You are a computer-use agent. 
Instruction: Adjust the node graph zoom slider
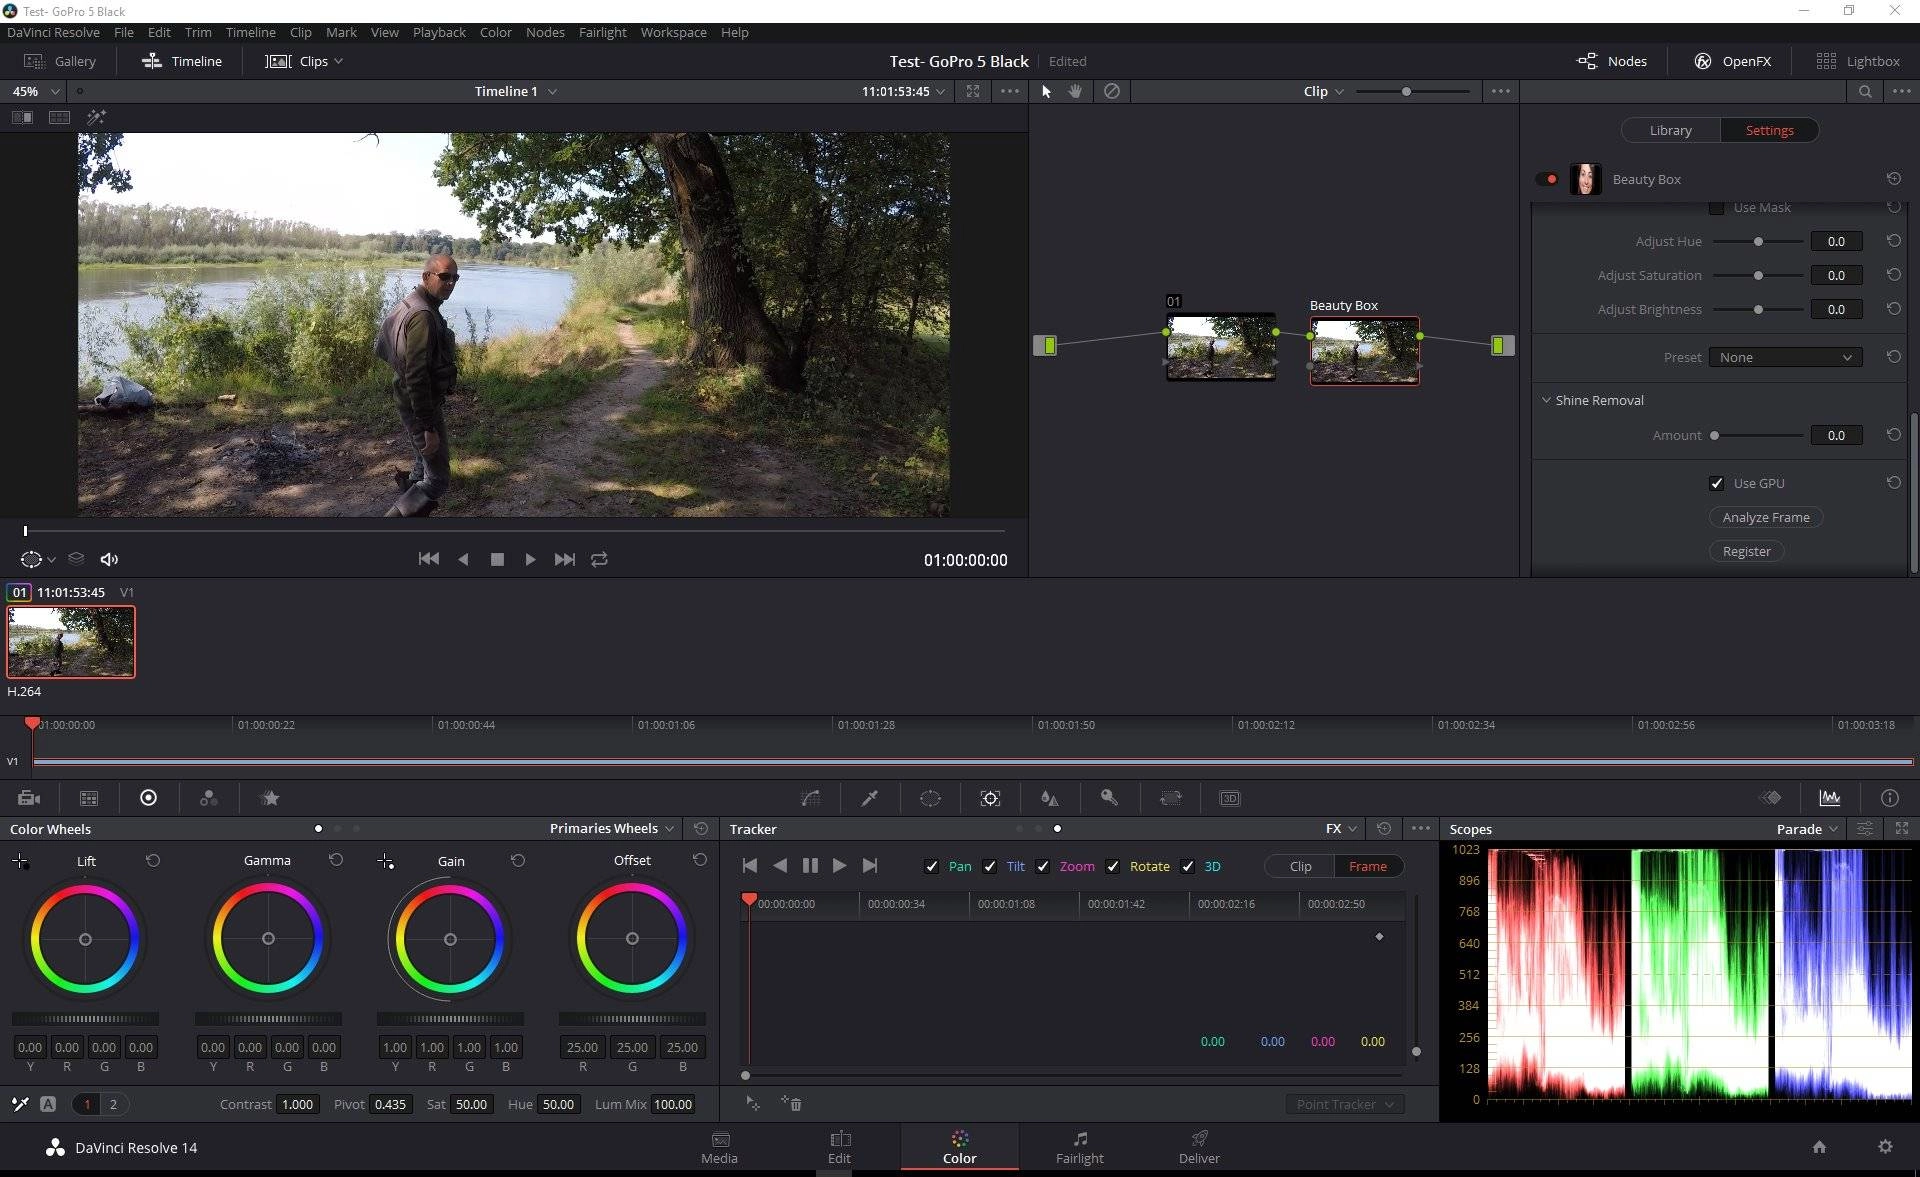1412,91
